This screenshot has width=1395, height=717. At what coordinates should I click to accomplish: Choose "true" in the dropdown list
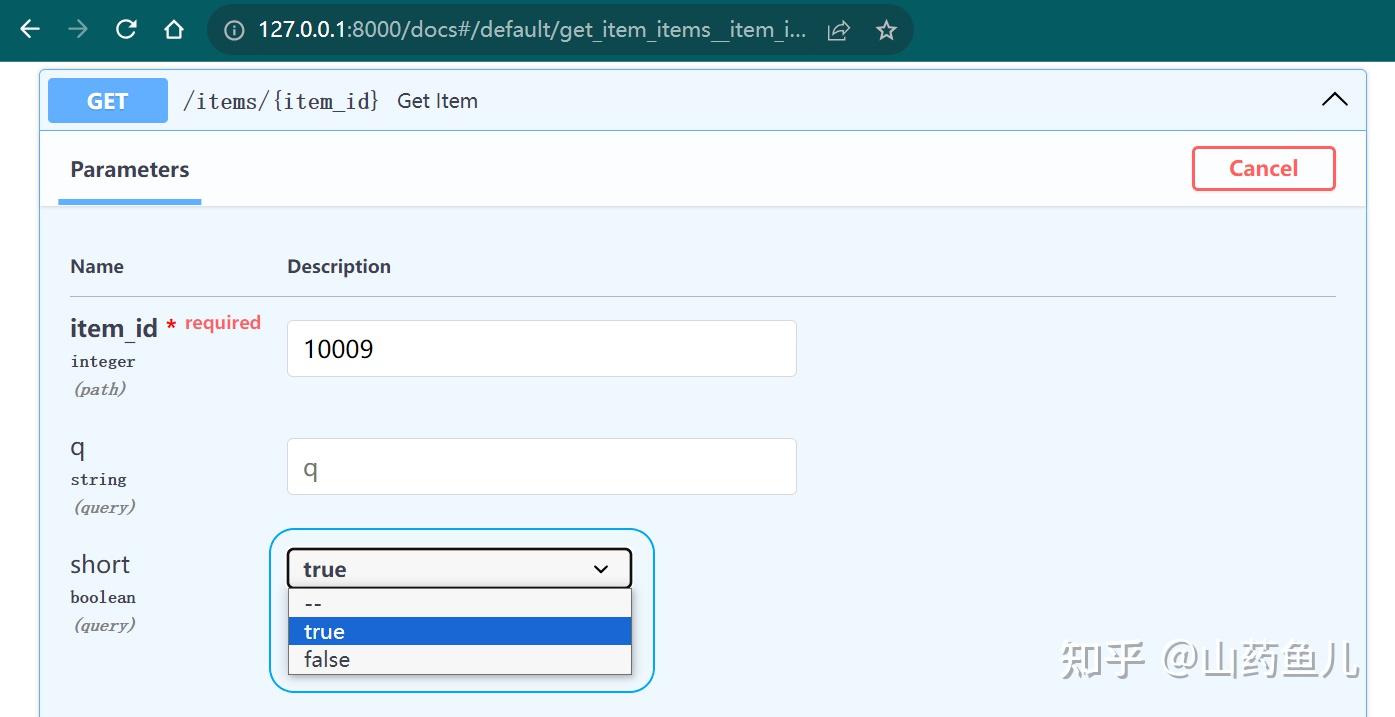(460, 631)
